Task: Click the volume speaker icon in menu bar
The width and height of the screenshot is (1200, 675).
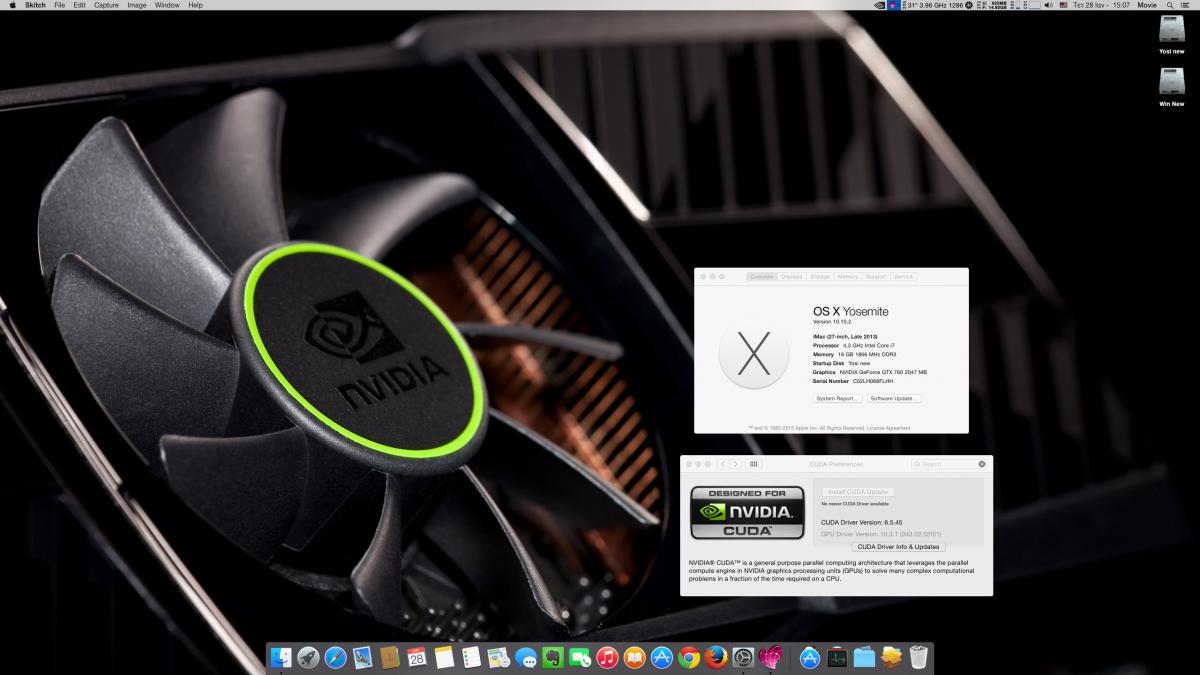Action: [x=1048, y=5]
